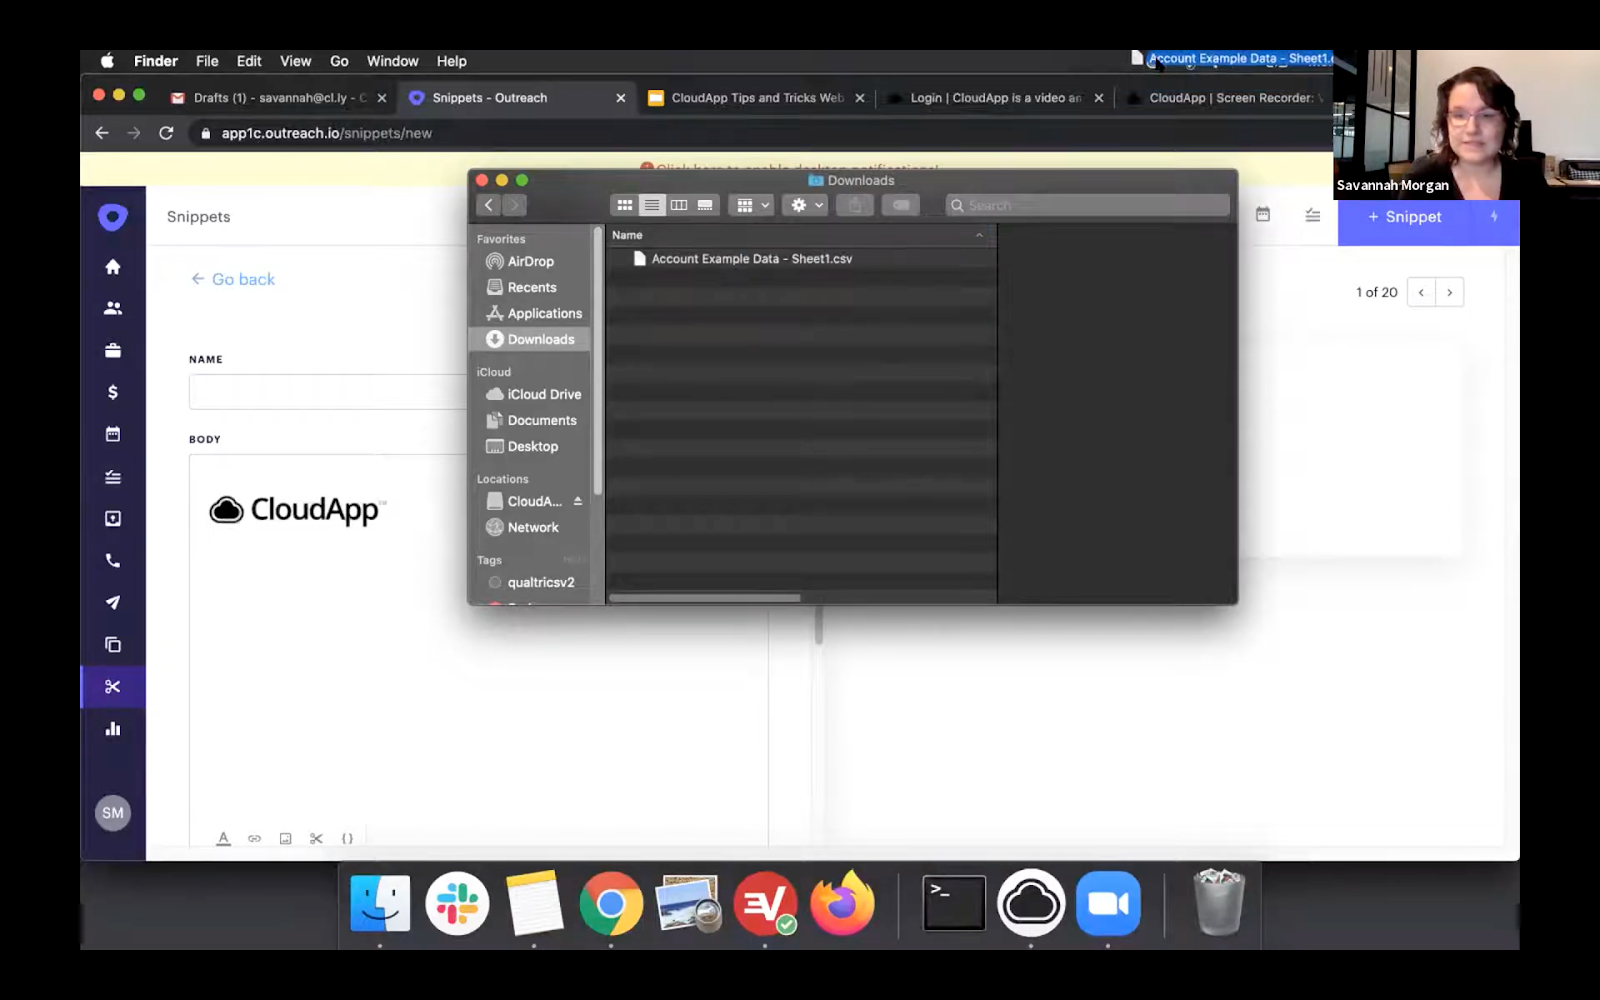
Task: Insert image using the editor image icon
Action: 285,838
